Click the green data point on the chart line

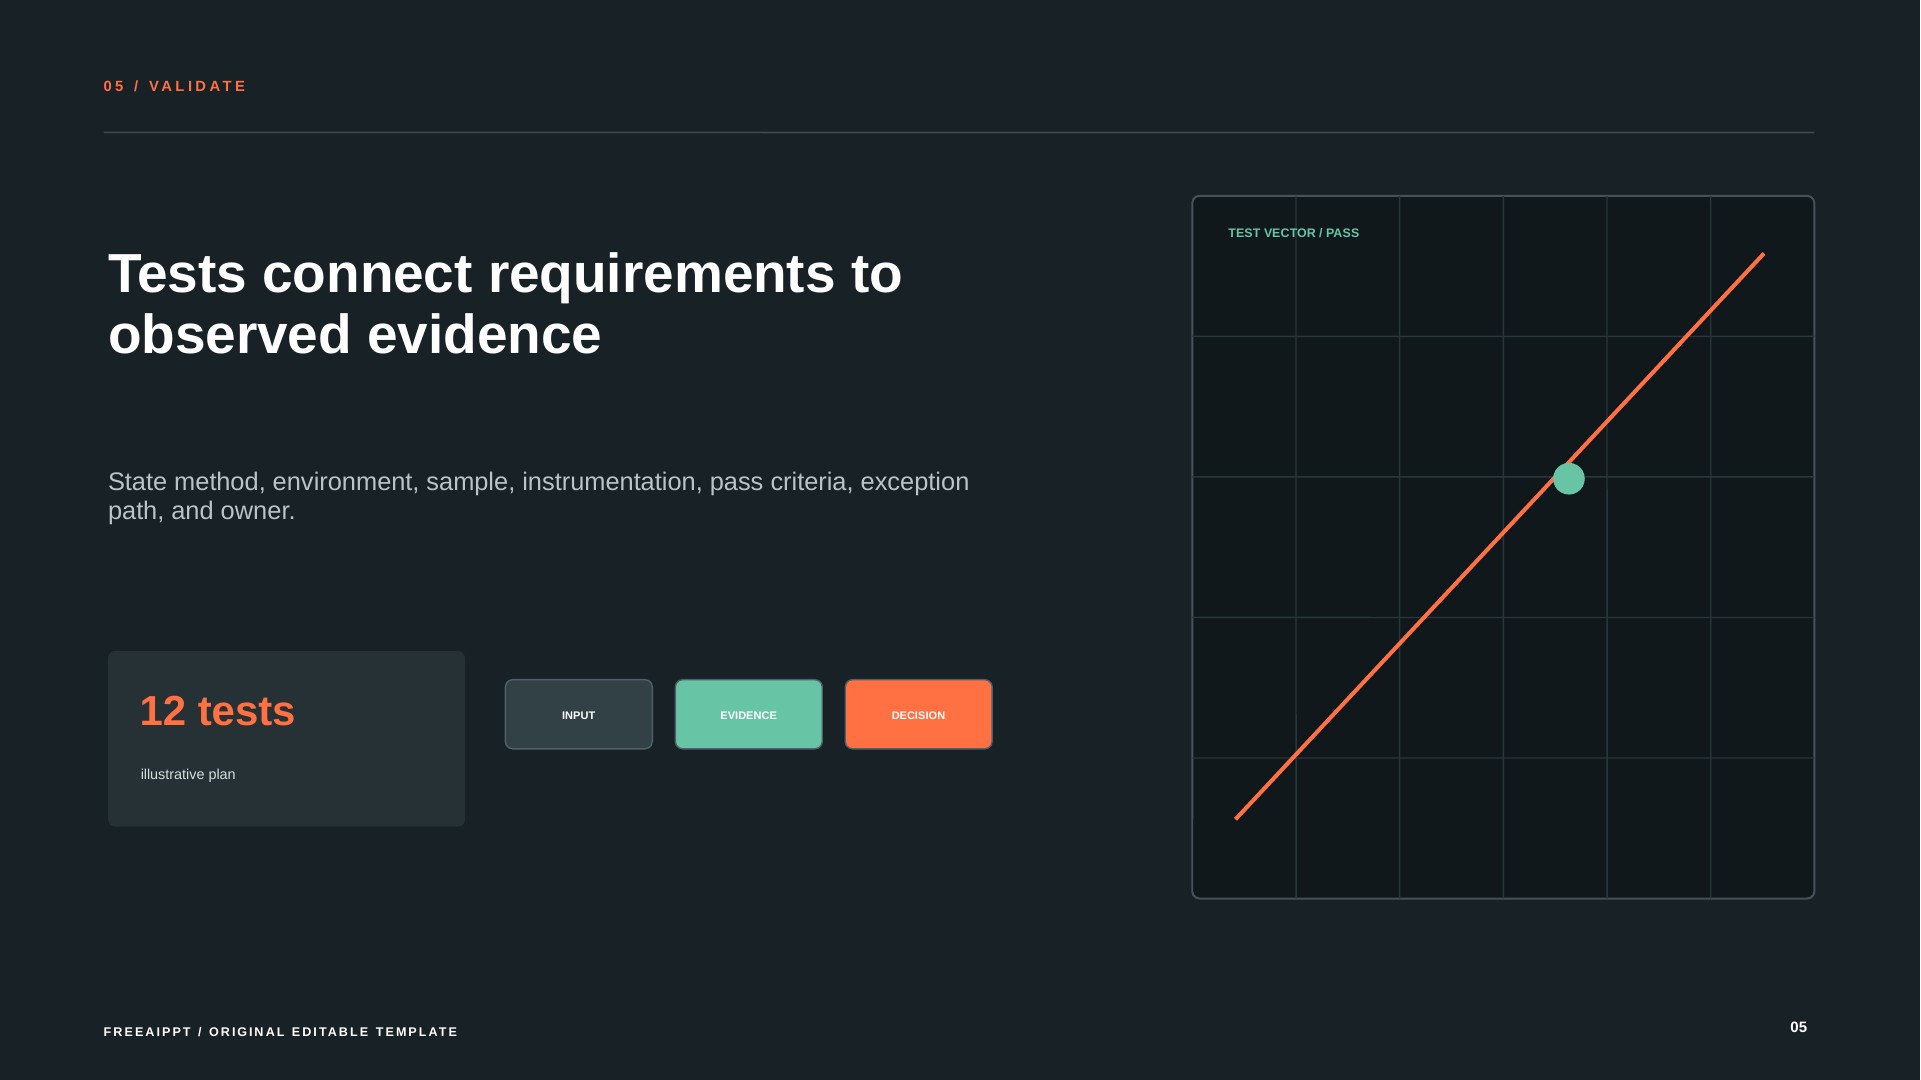point(1569,479)
